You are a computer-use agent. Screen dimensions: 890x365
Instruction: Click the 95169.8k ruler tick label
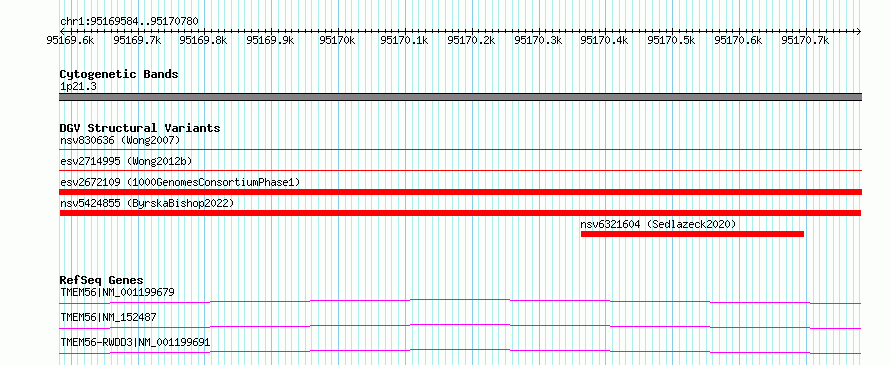[x=203, y=40]
